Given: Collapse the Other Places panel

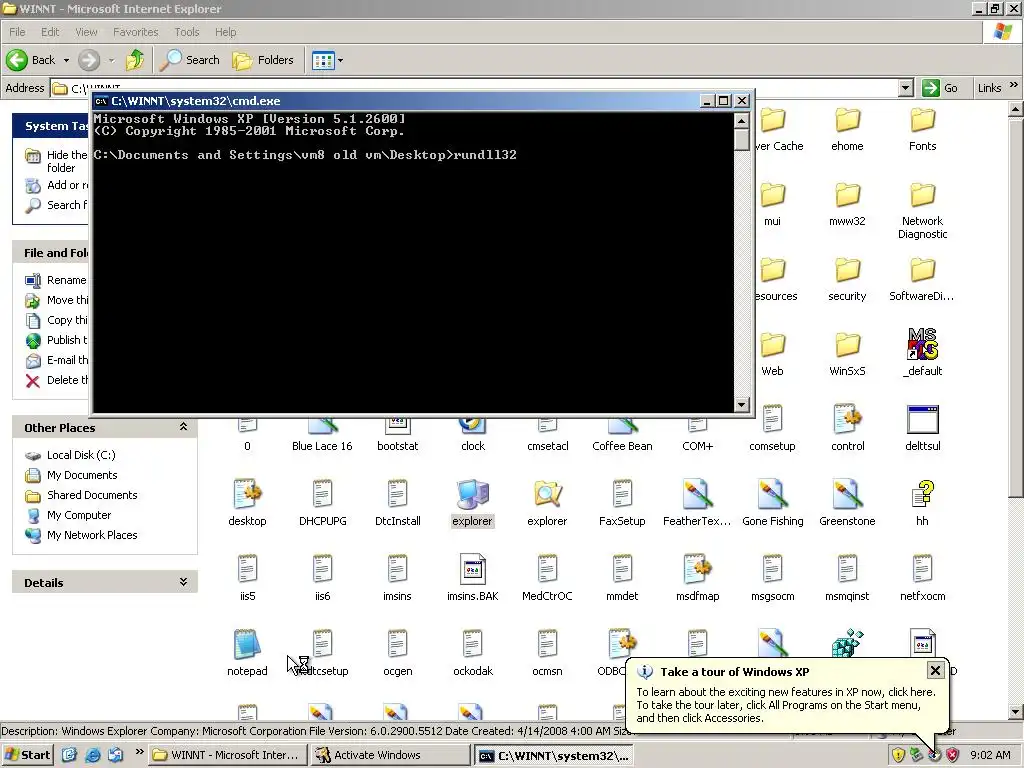Looking at the screenshot, I should point(184,427).
